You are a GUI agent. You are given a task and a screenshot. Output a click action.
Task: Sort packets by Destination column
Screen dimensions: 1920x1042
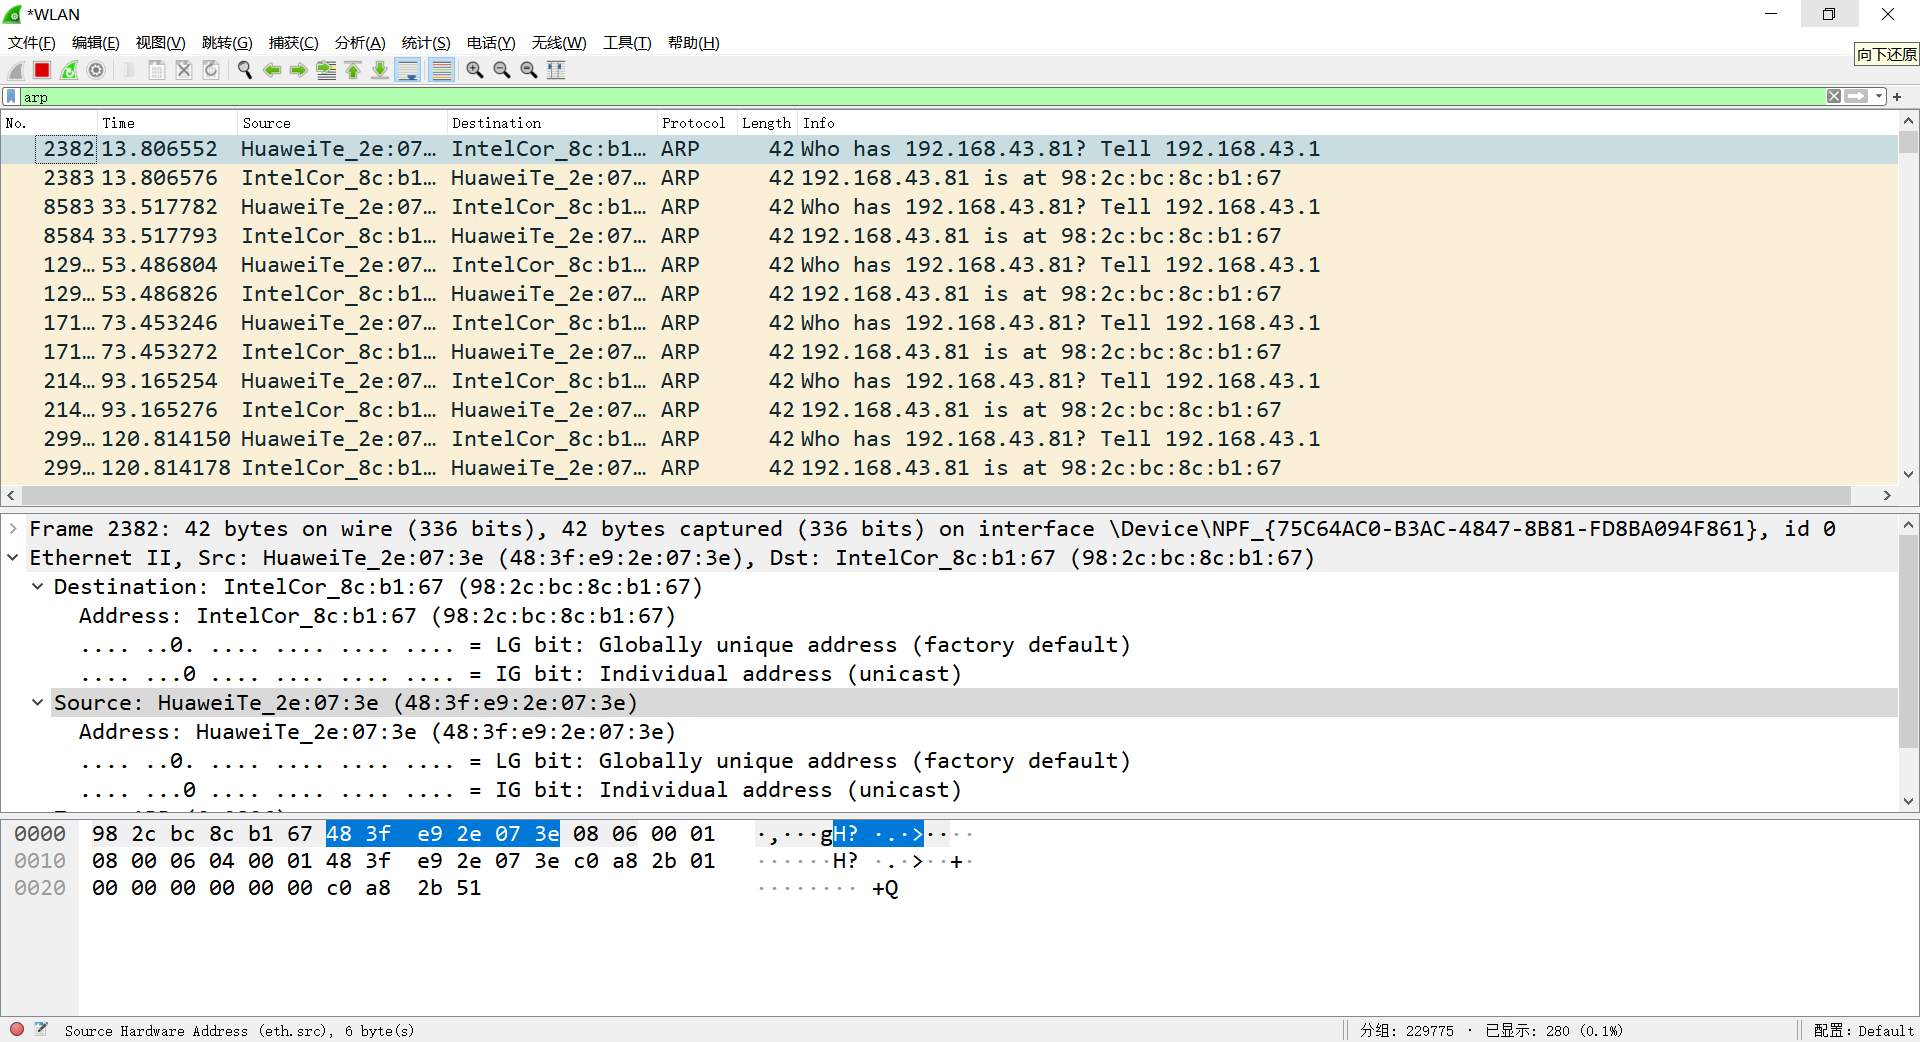[552, 123]
